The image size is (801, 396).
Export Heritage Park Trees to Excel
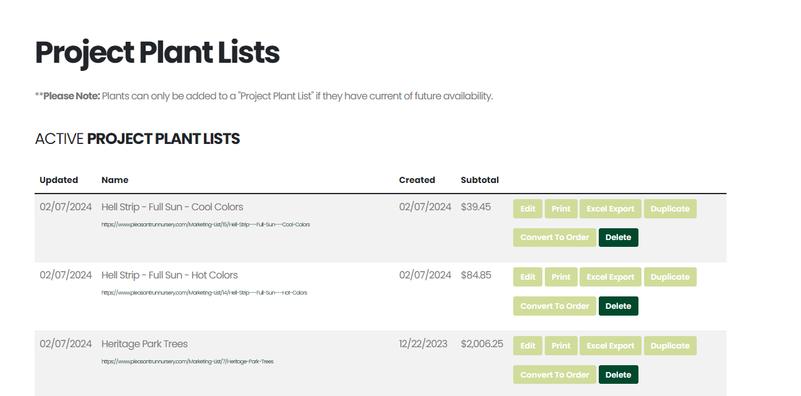(610, 345)
